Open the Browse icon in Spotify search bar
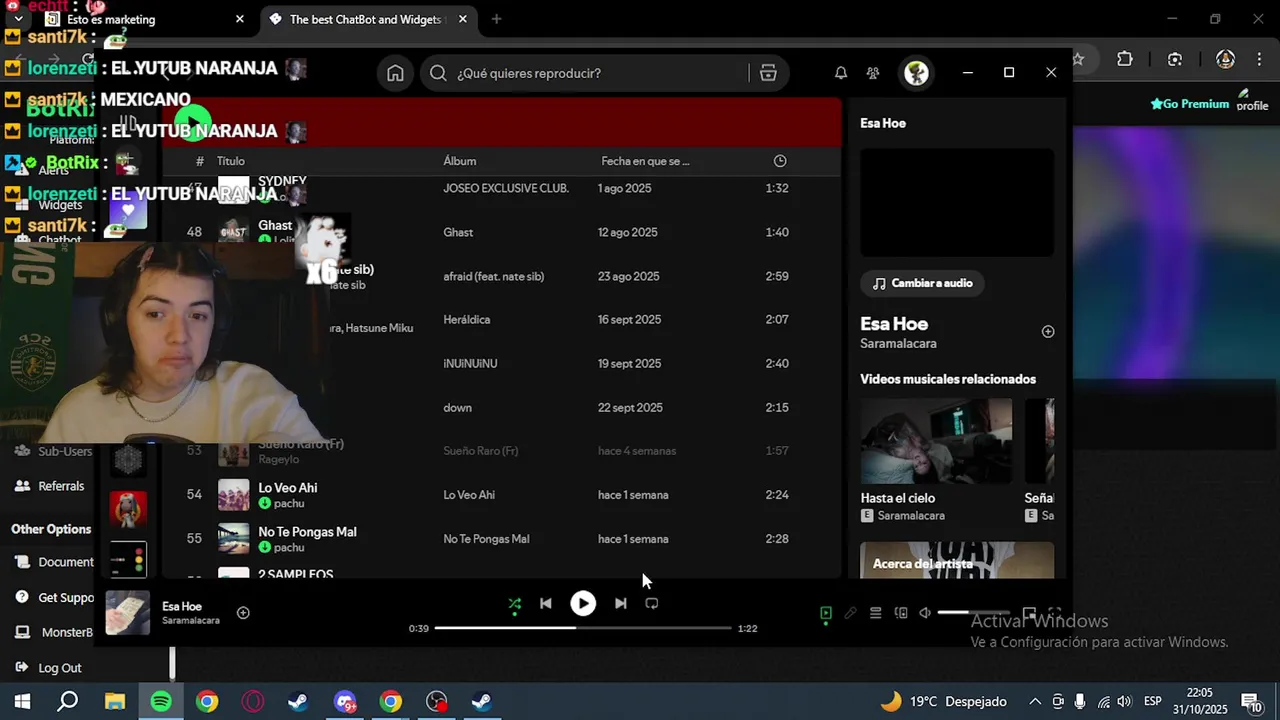Screen dimensions: 1280x720 coord(768,73)
